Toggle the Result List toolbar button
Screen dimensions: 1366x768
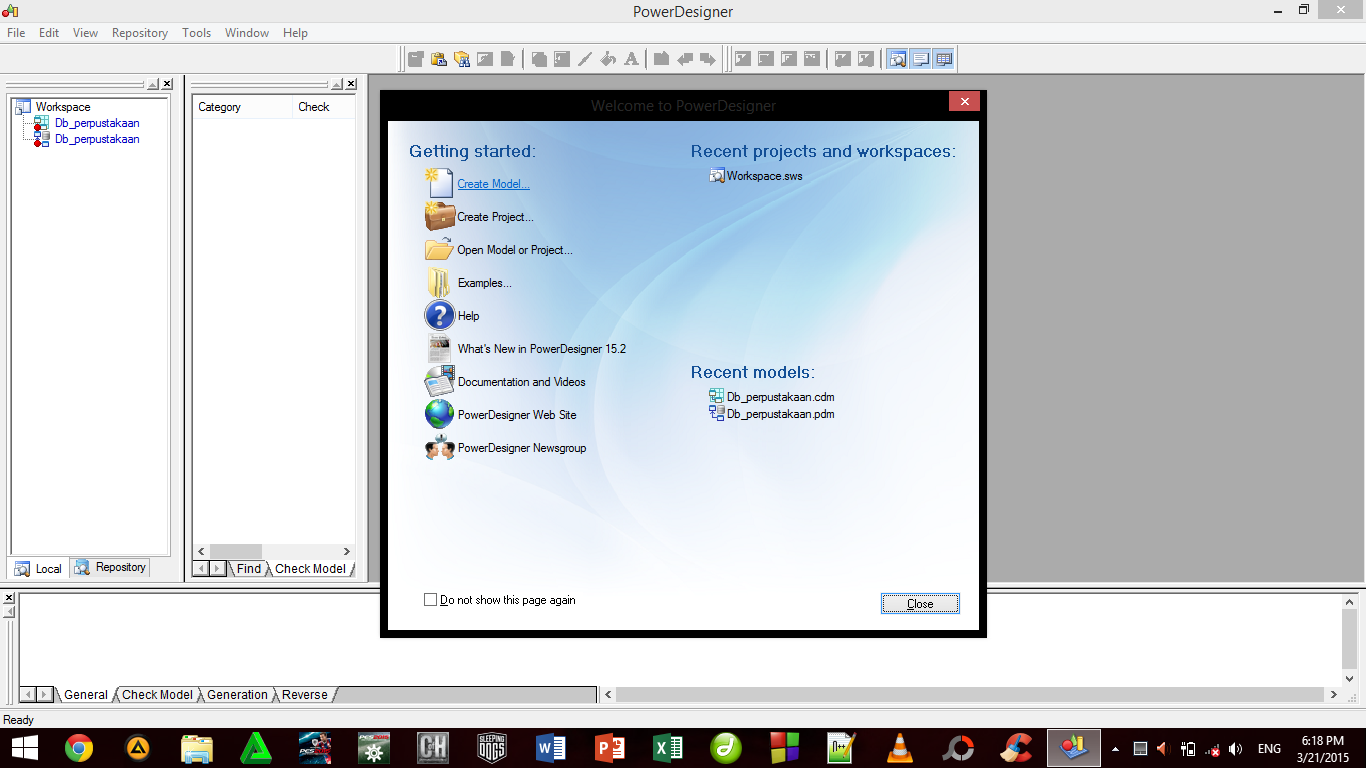943,58
